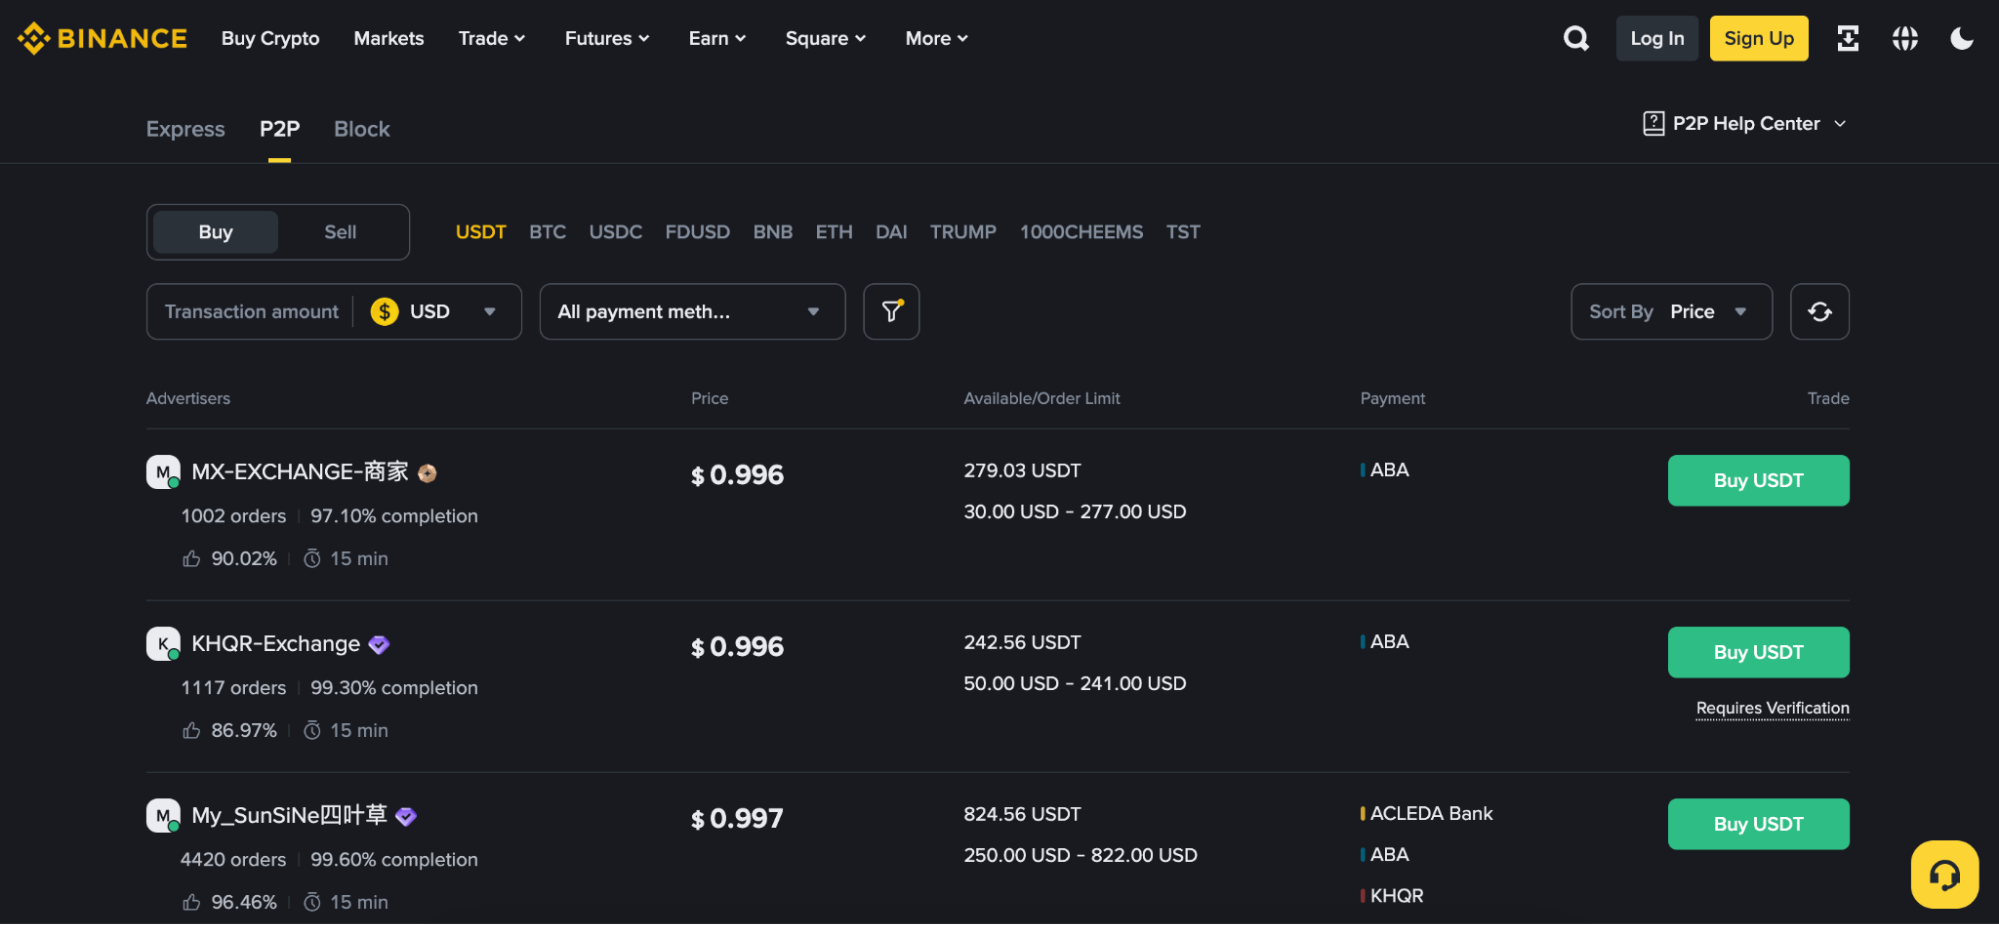Select USDC coin tab

pos(616,232)
